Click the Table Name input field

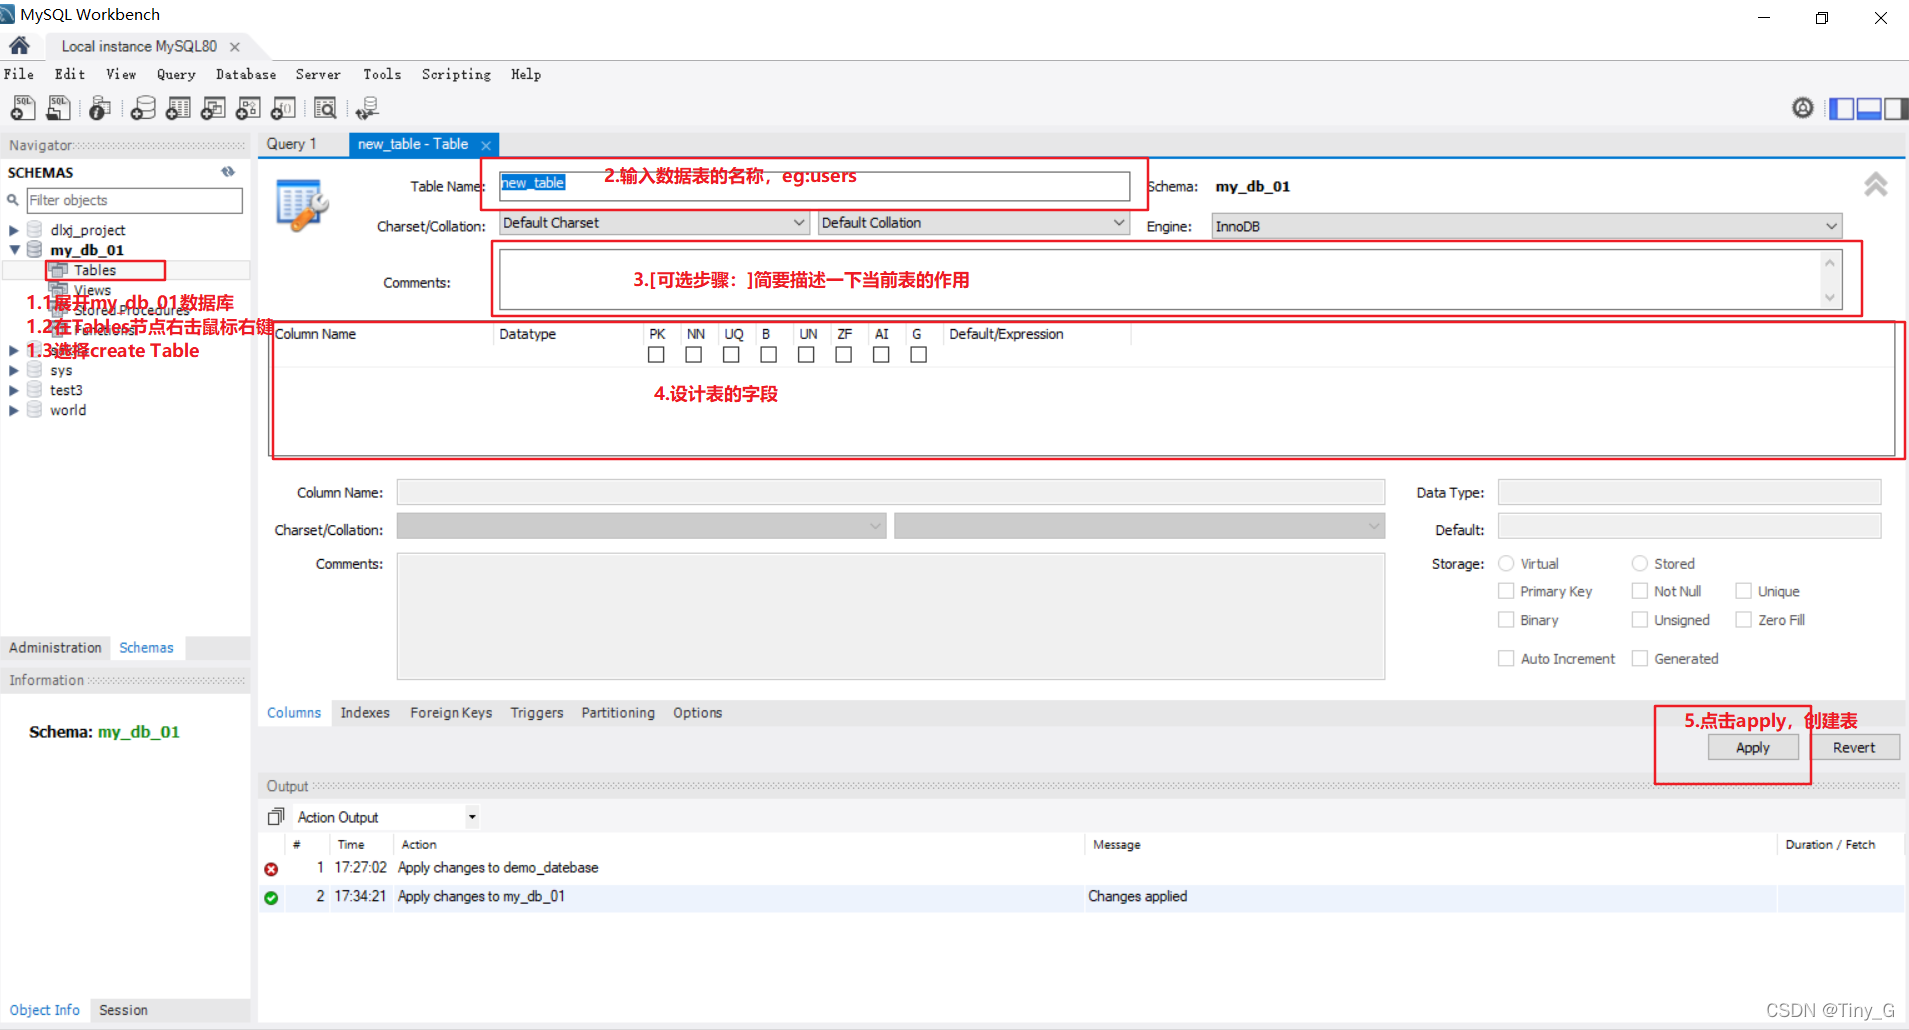tap(814, 186)
